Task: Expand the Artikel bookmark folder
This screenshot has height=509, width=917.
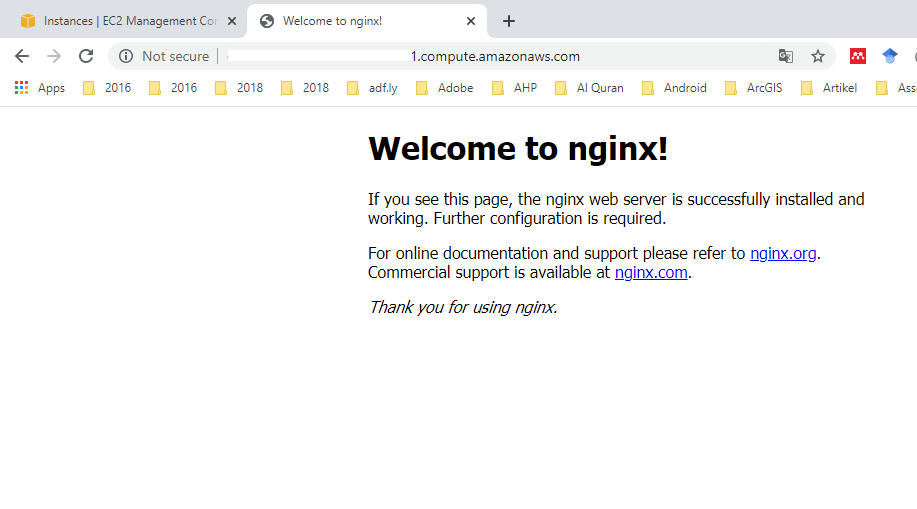Action: tap(829, 88)
